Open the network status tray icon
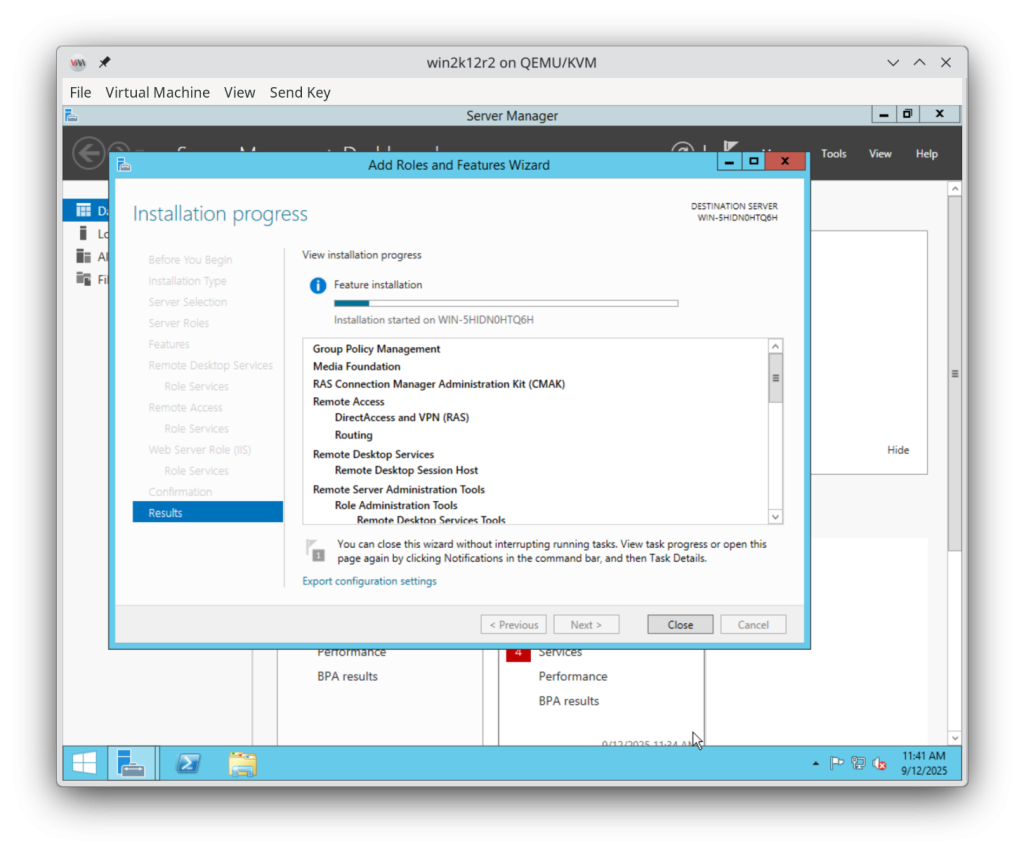This screenshot has width=1024, height=853. 858,763
